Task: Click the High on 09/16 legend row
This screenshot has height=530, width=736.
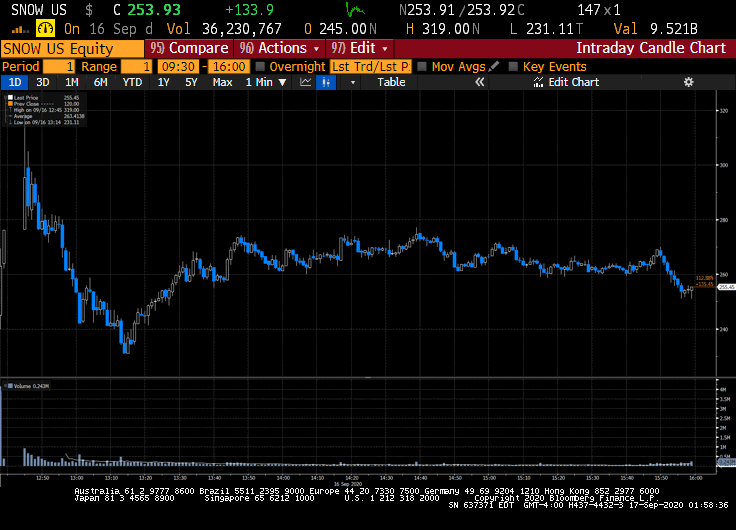Action: 46,110
